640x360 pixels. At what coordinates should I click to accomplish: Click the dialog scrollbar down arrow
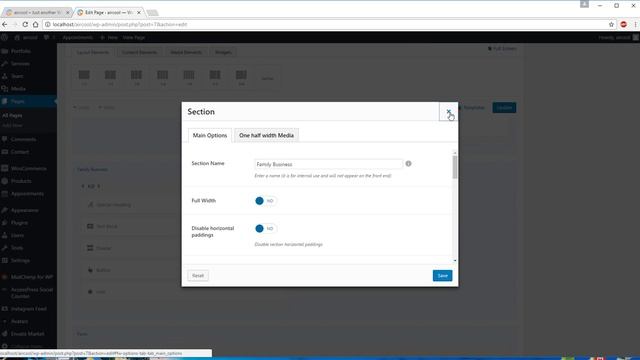coord(455,260)
